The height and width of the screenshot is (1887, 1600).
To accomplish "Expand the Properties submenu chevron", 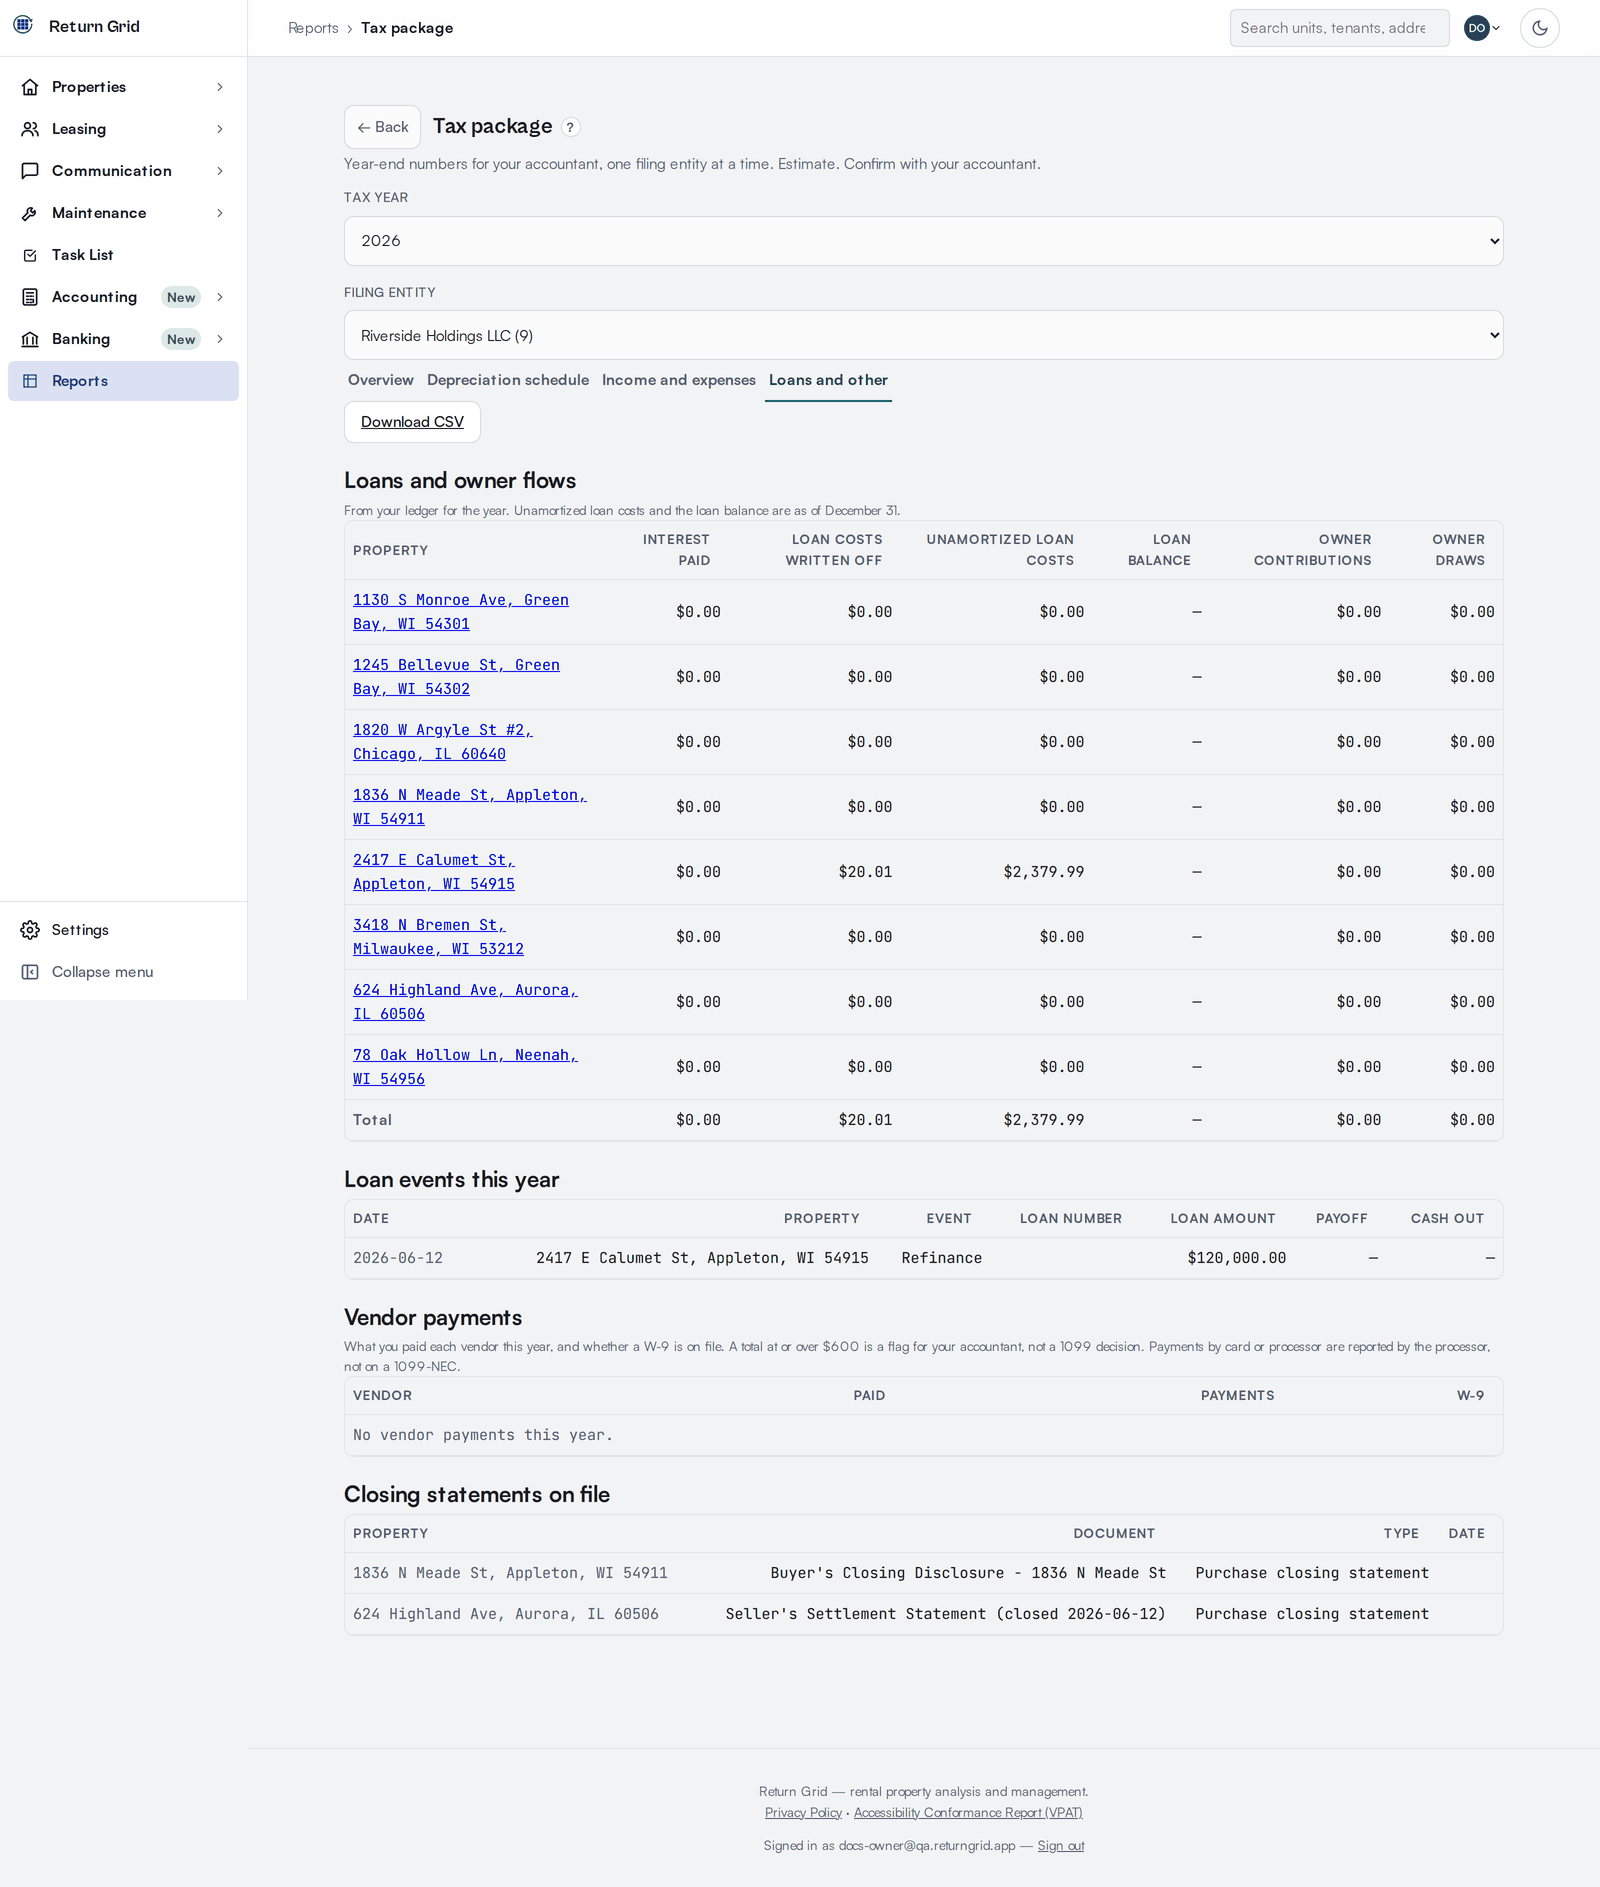I will pos(220,87).
